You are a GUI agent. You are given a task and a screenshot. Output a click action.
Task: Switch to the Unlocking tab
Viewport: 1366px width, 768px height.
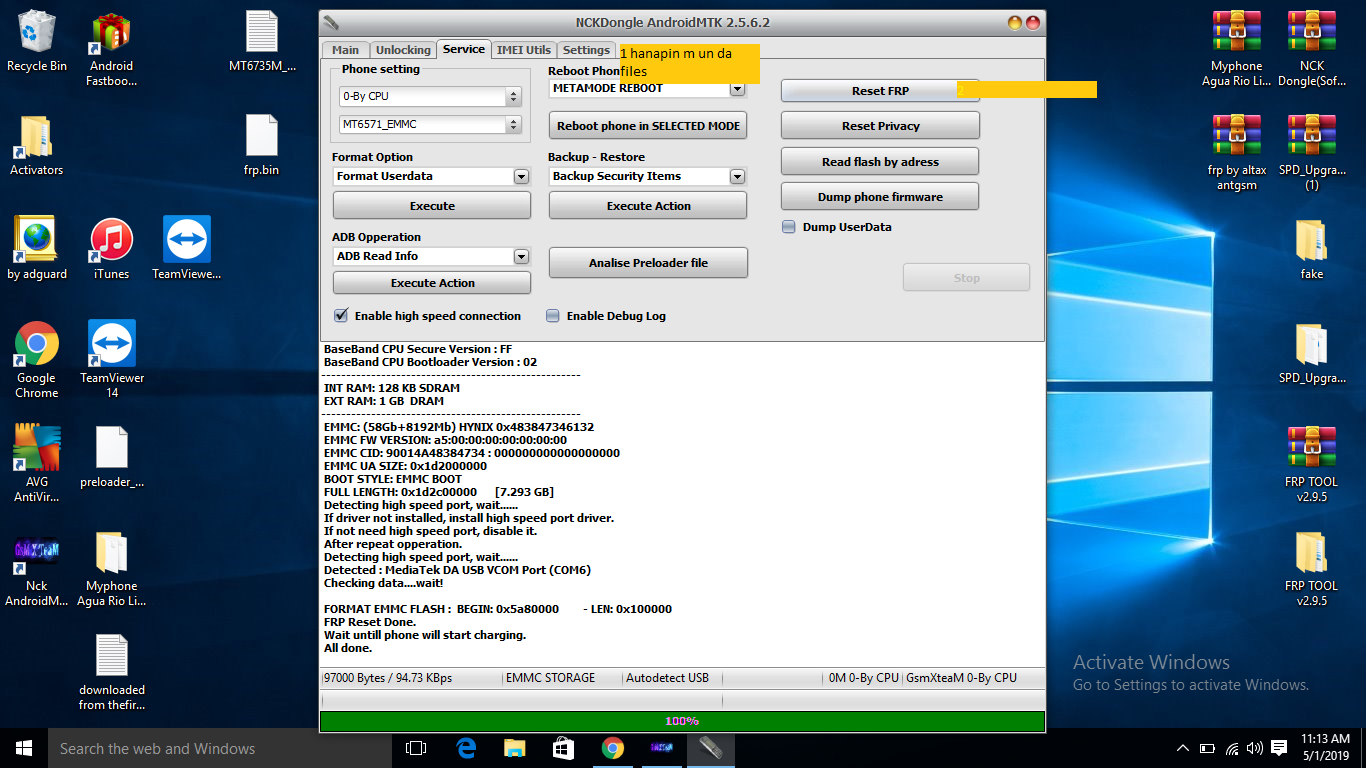(403, 50)
